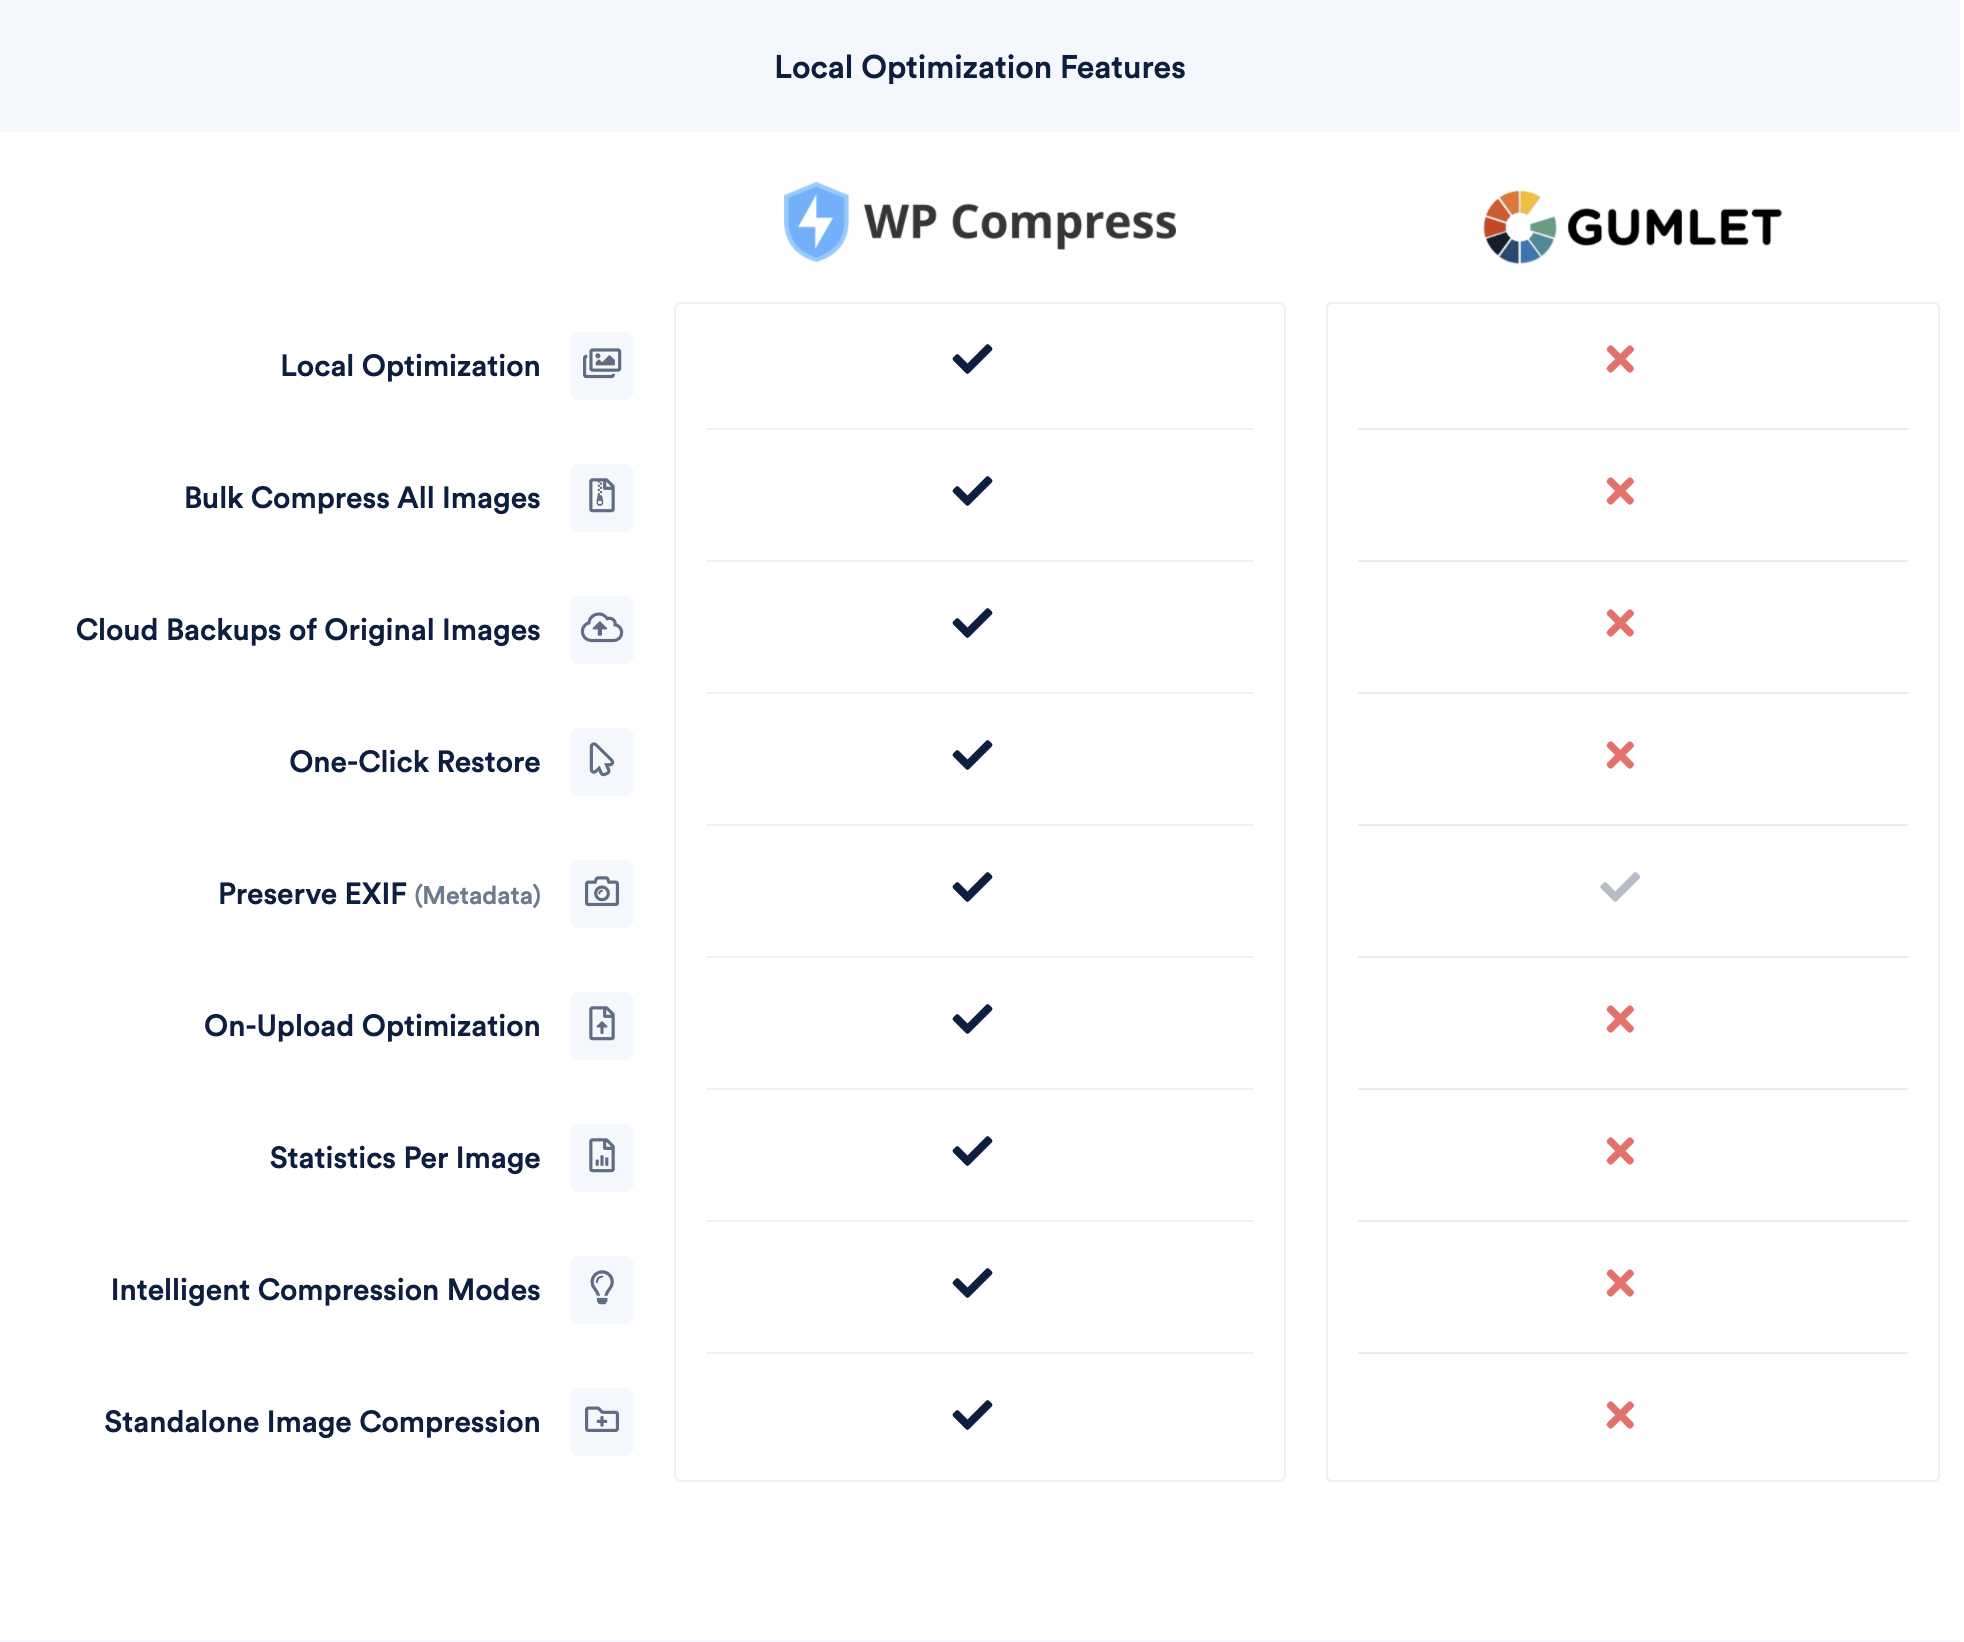Click the On-Upload Optimization file icon

601,1024
